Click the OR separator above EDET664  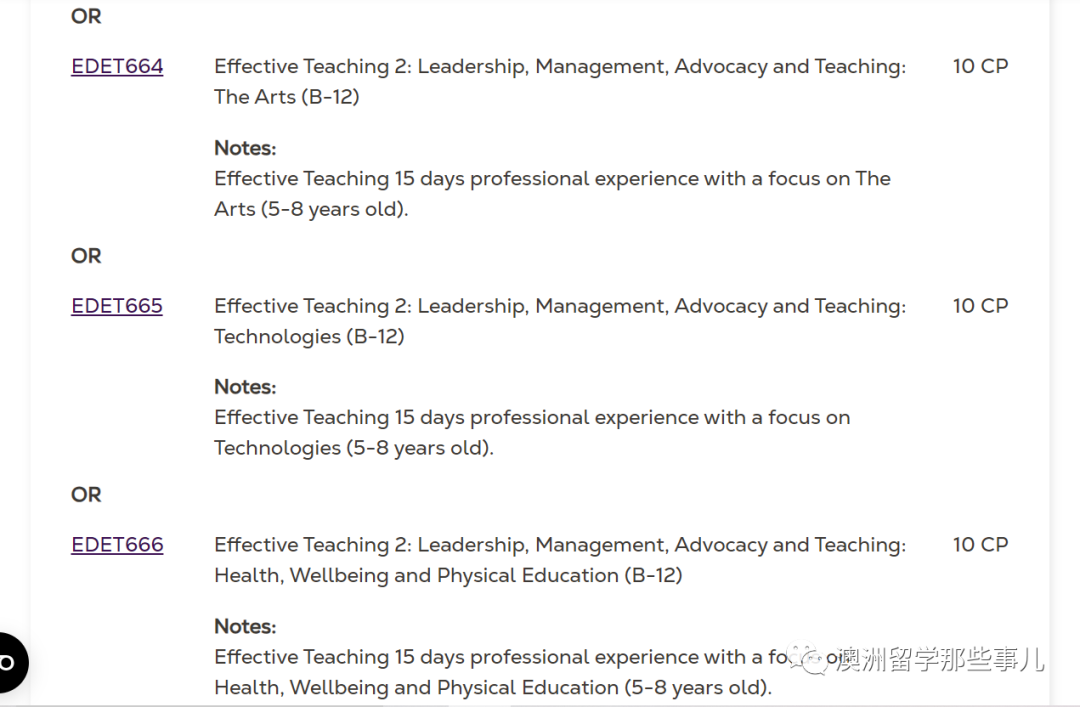(x=86, y=16)
